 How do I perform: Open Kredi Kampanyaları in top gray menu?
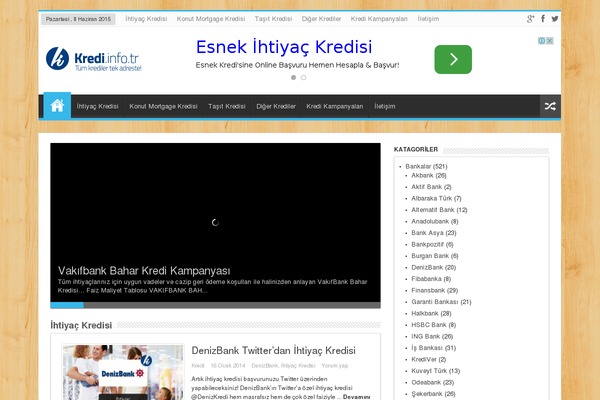click(x=379, y=19)
